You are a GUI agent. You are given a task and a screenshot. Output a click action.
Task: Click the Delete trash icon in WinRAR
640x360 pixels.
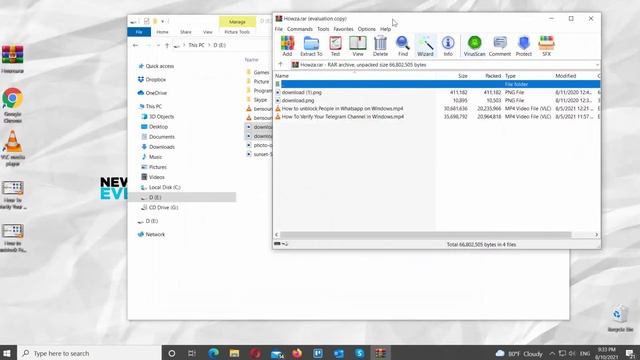[380, 46]
